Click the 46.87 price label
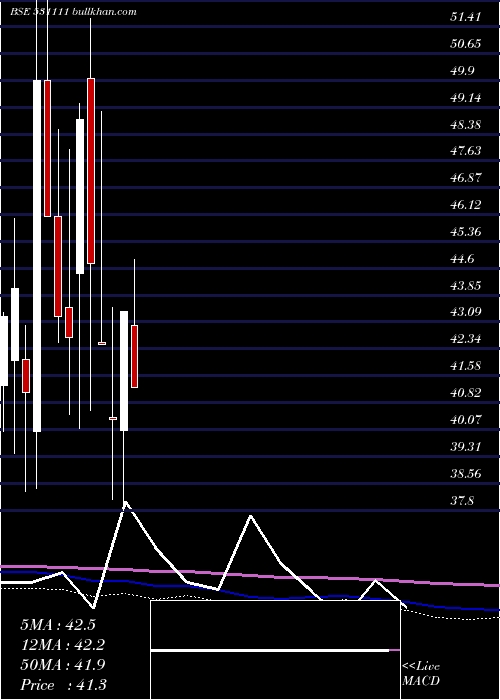500x700 pixels. click(x=465, y=178)
